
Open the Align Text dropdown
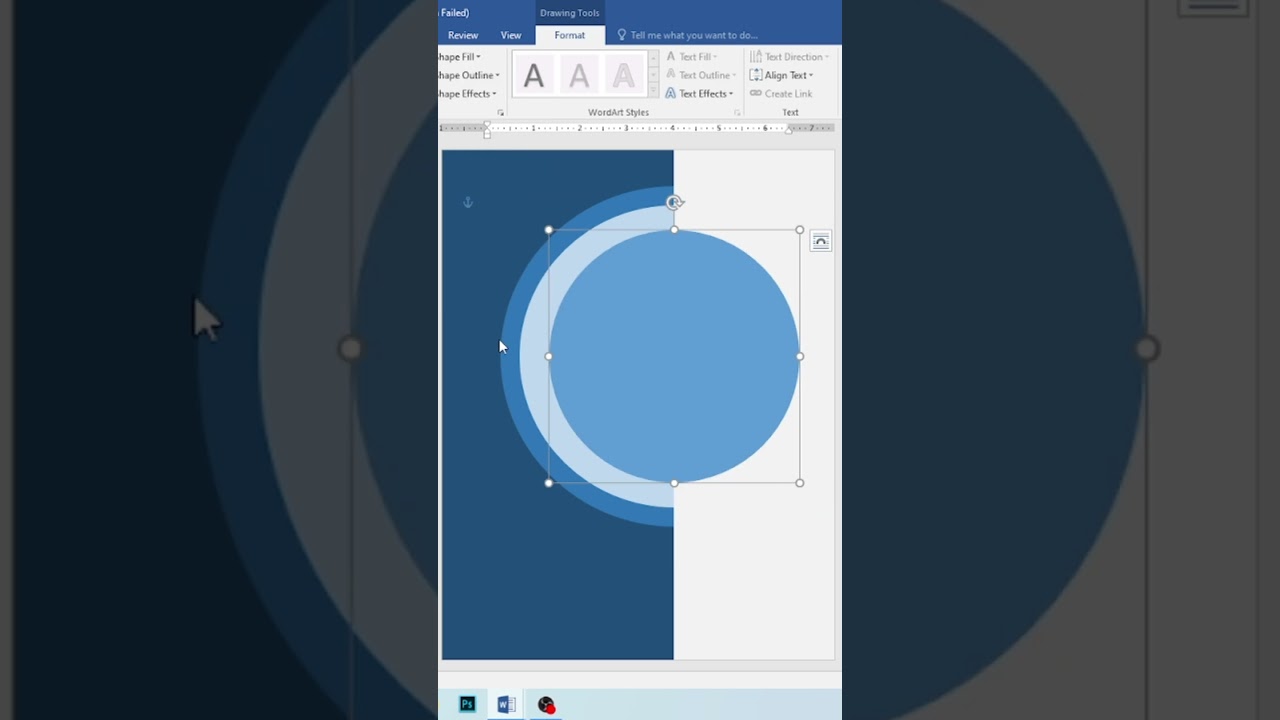coord(781,75)
